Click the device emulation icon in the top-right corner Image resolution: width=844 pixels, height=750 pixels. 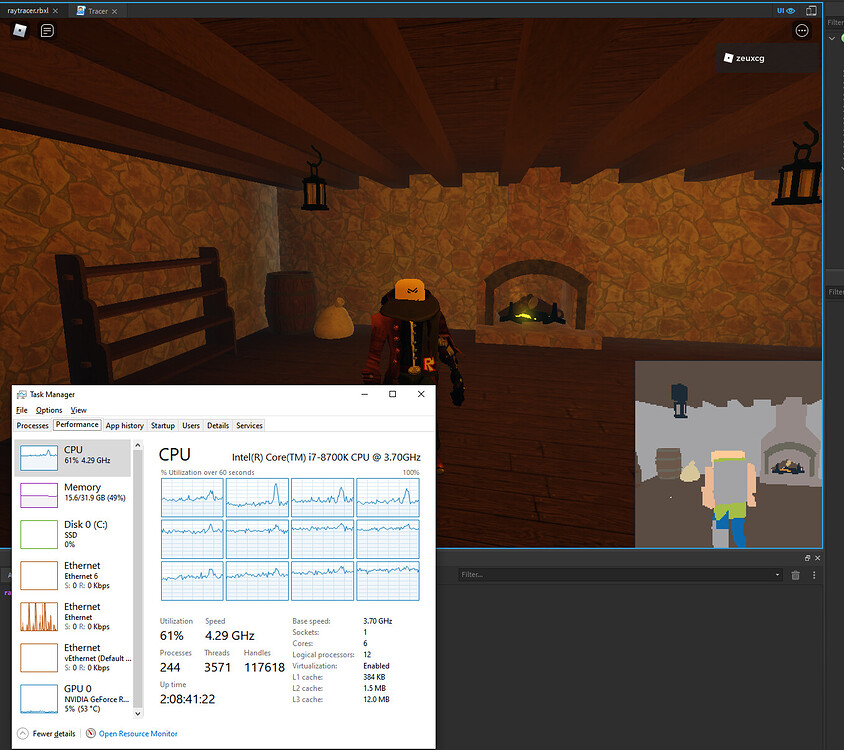point(812,10)
